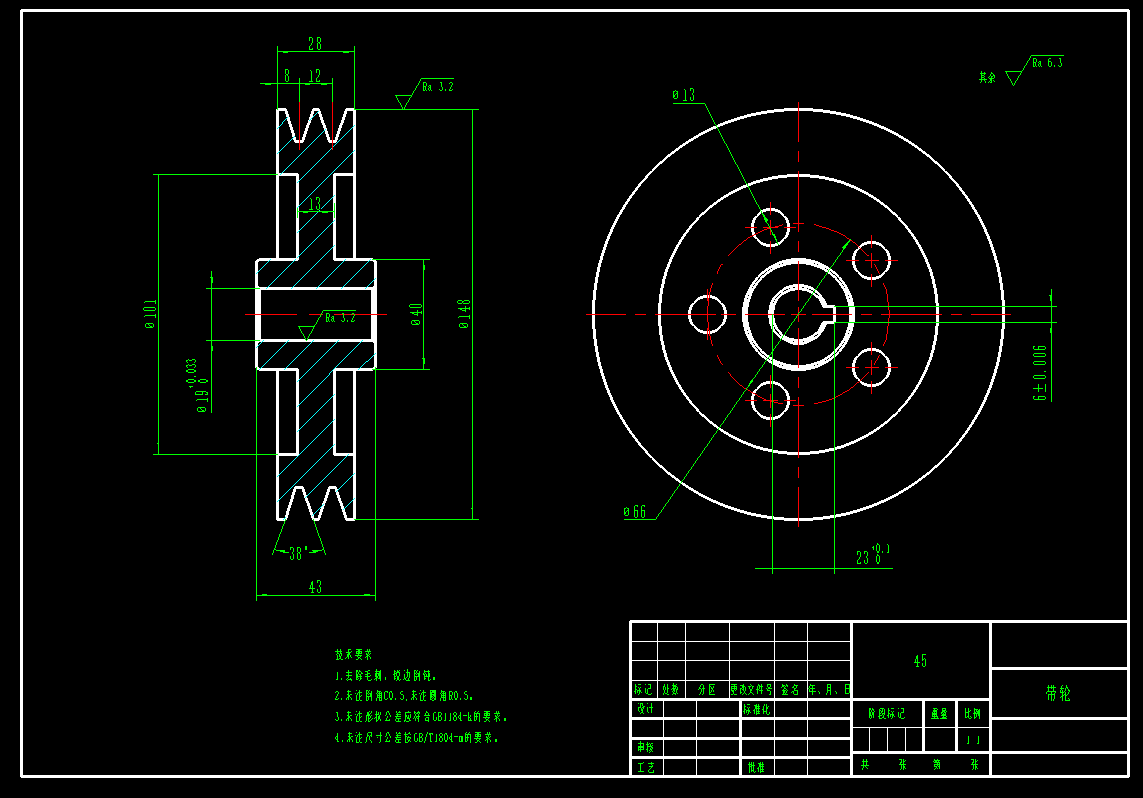Click the ø148 outer diameter dimension
The image size is (1143, 798).
[464, 314]
